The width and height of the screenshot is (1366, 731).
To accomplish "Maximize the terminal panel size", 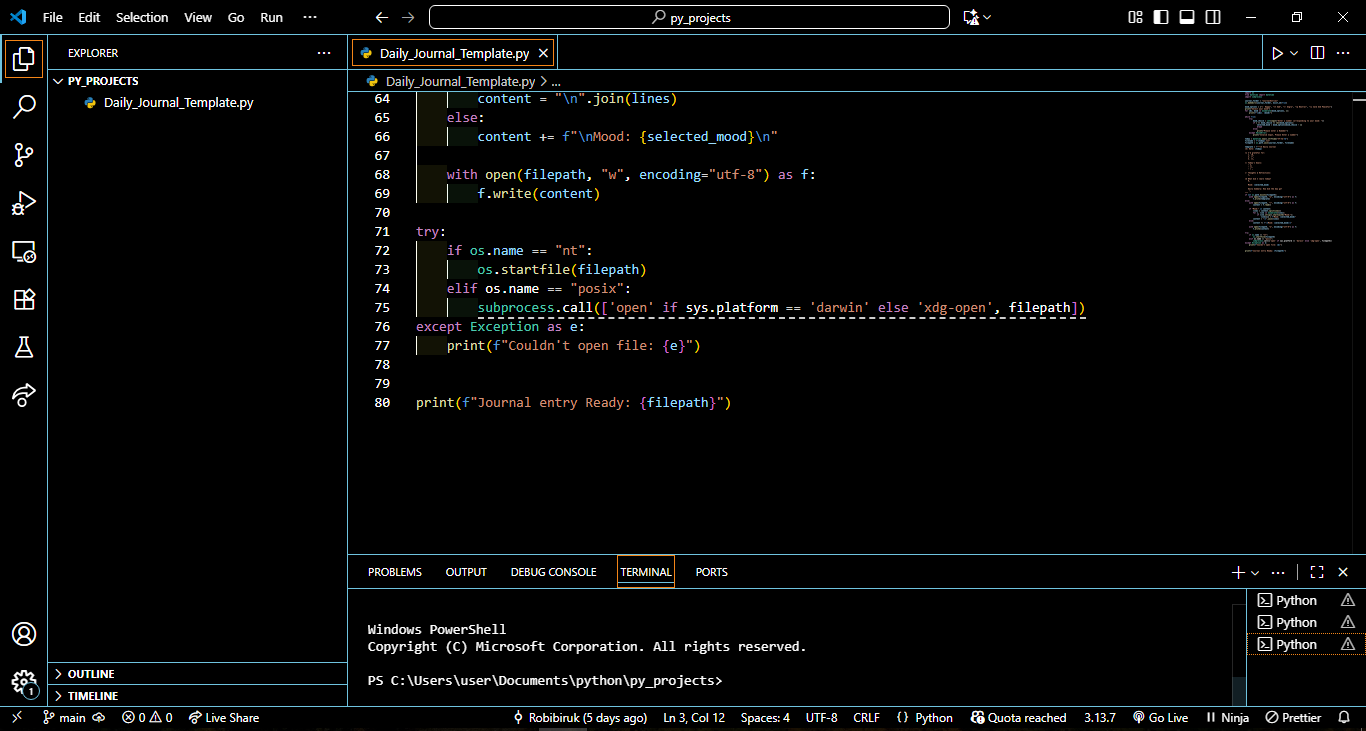I will click(1317, 572).
